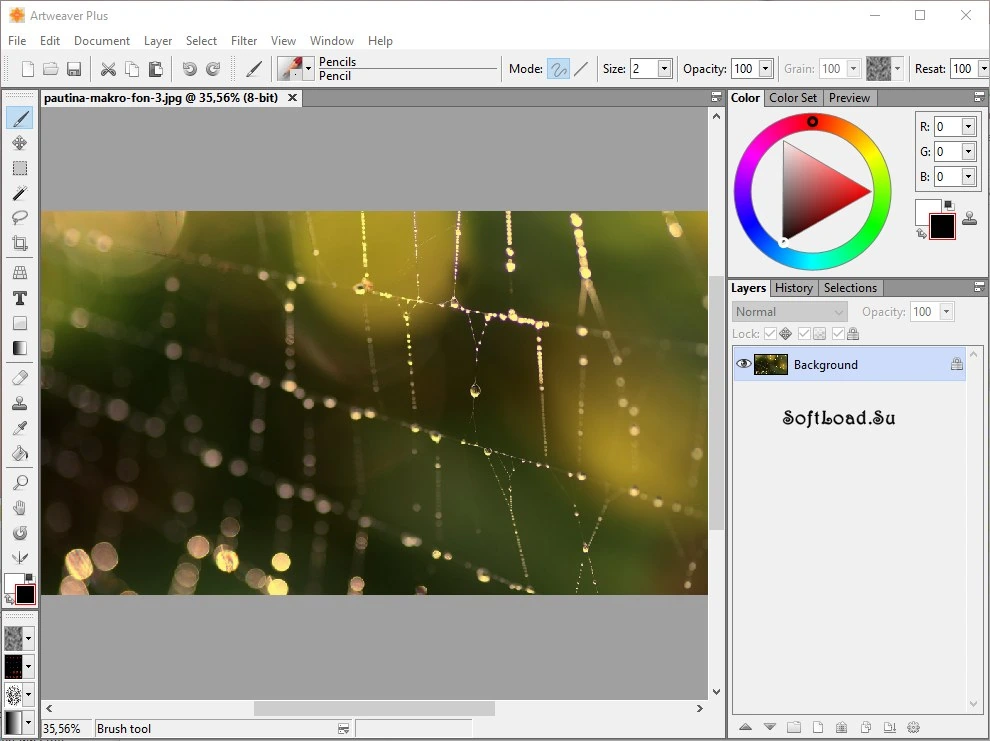
Task: Select the Rotate canvas tool
Action: pos(20,533)
